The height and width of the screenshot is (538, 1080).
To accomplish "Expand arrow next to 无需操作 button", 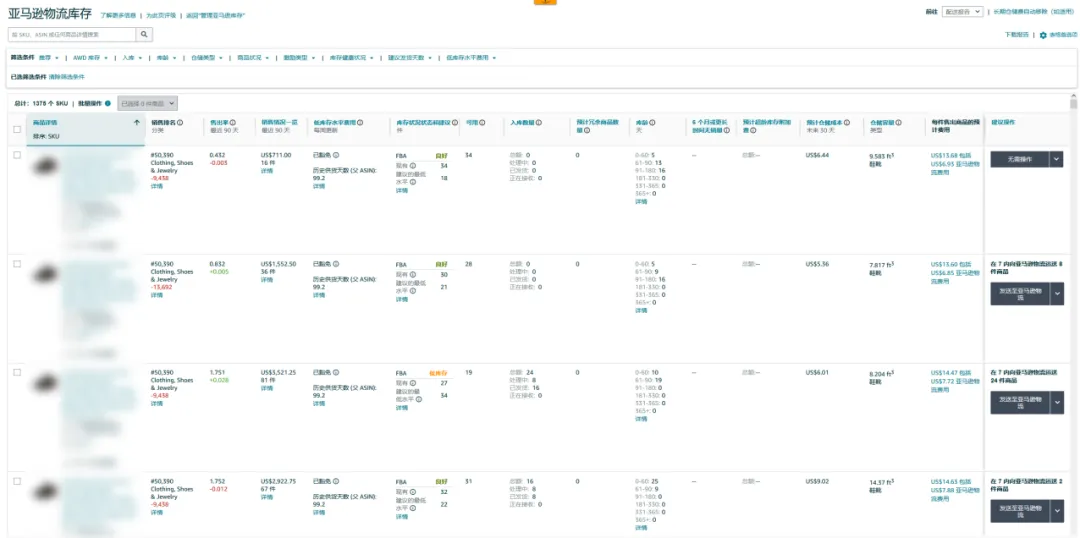I will point(1057,159).
